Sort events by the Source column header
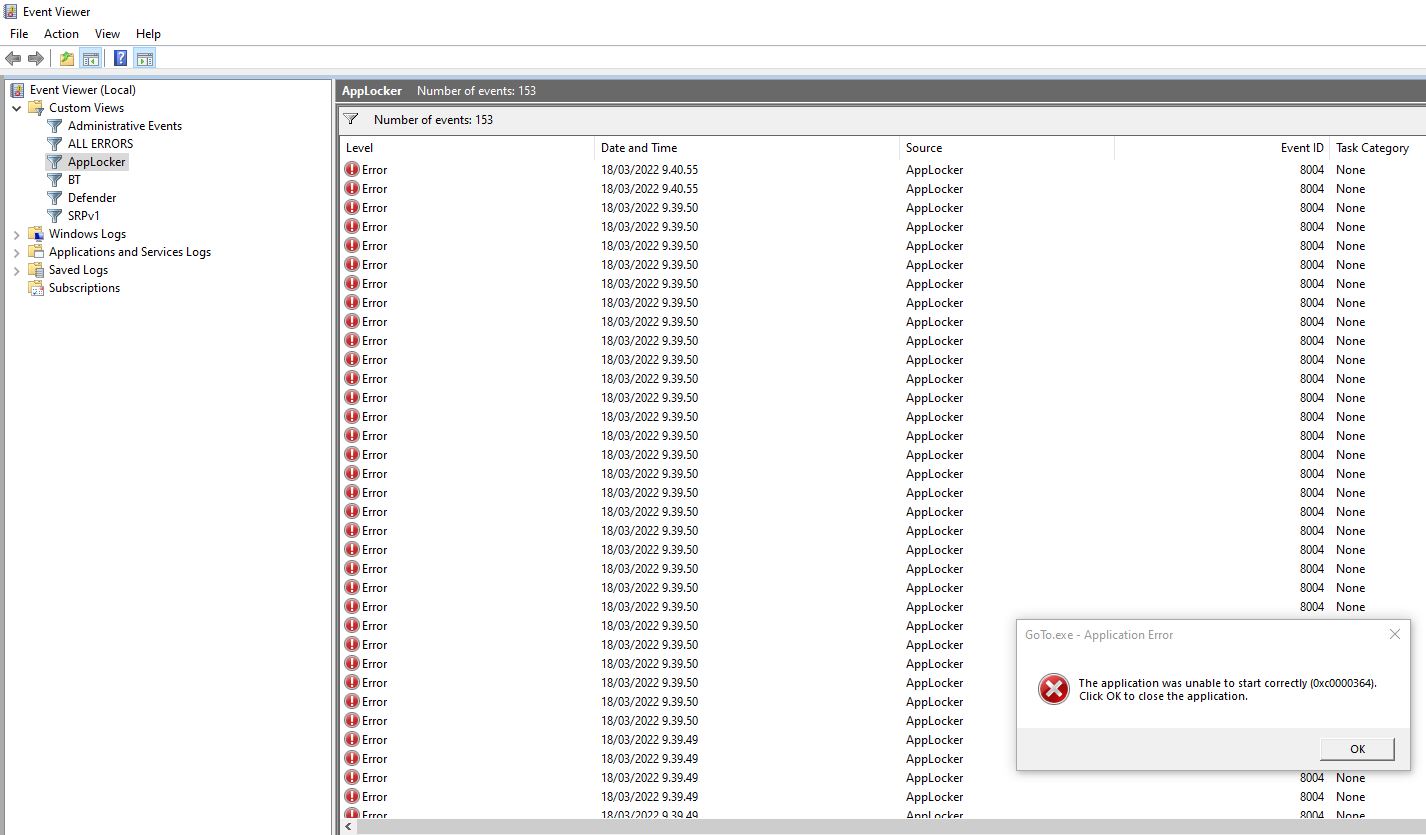1426x835 pixels. (1007, 148)
